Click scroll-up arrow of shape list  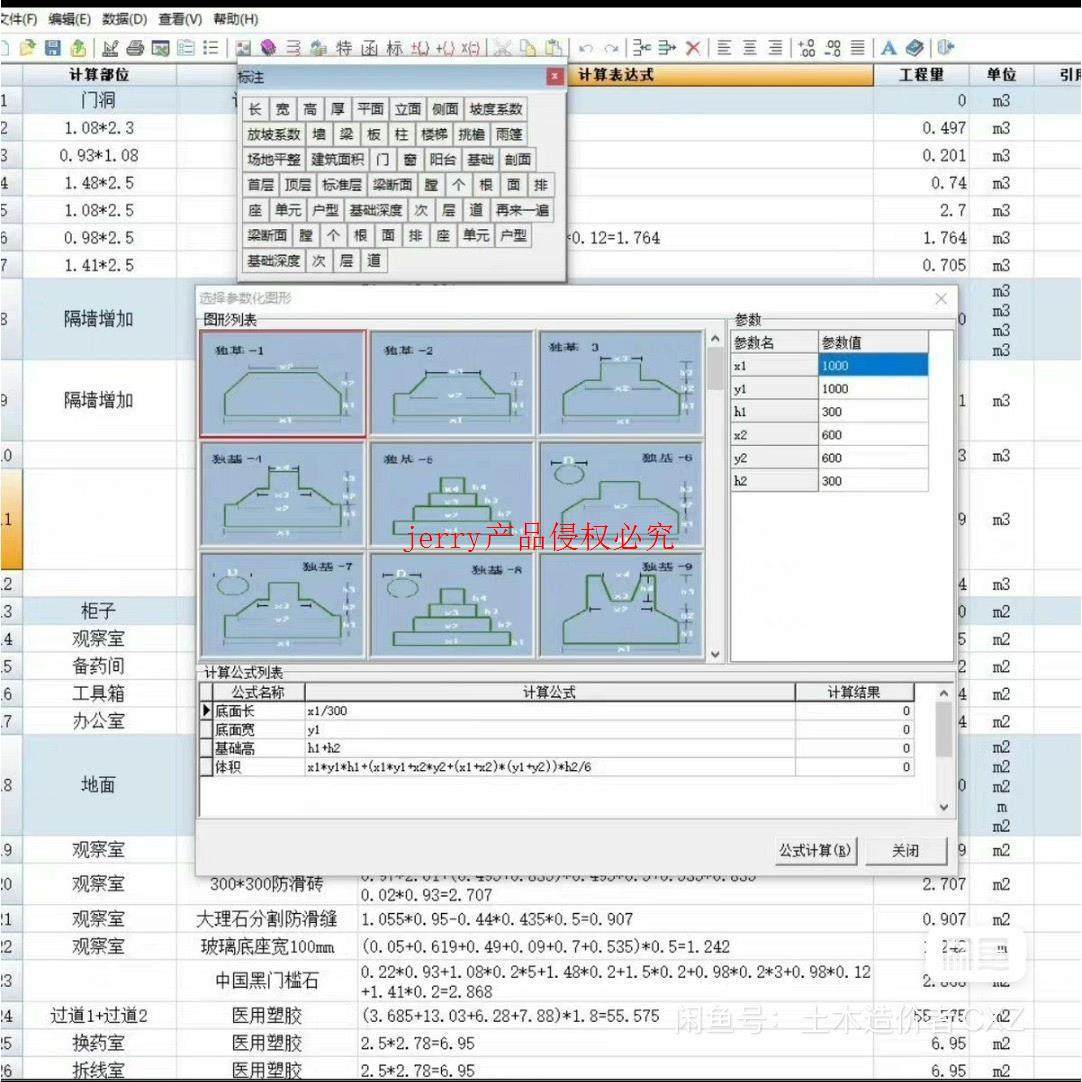tap(716, 339)
